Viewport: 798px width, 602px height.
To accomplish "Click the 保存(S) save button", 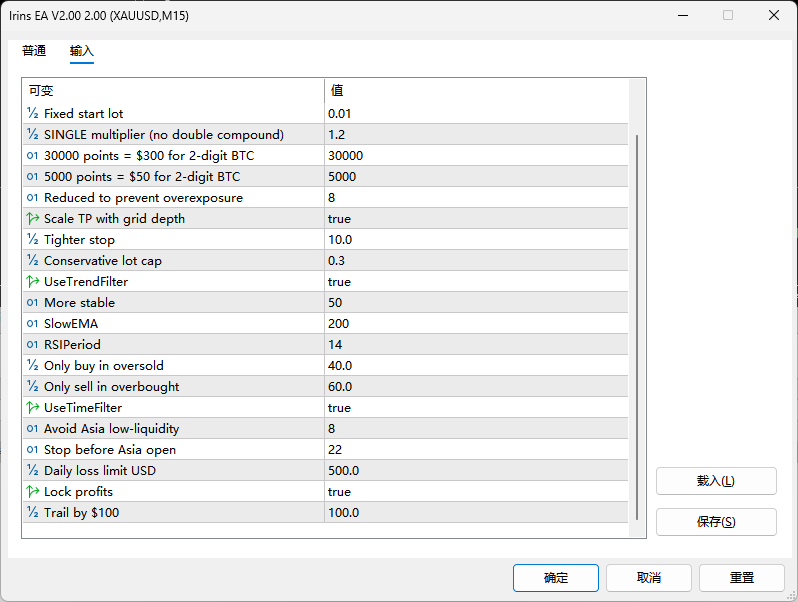I will pyautogui.click(x=716, y=522).
